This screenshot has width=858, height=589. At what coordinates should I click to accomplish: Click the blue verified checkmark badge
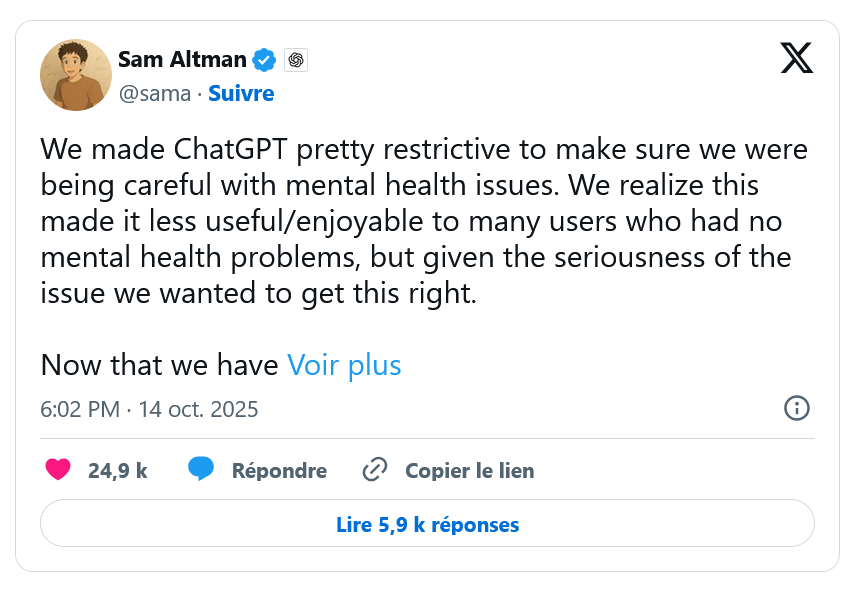(x=264, y=60)
